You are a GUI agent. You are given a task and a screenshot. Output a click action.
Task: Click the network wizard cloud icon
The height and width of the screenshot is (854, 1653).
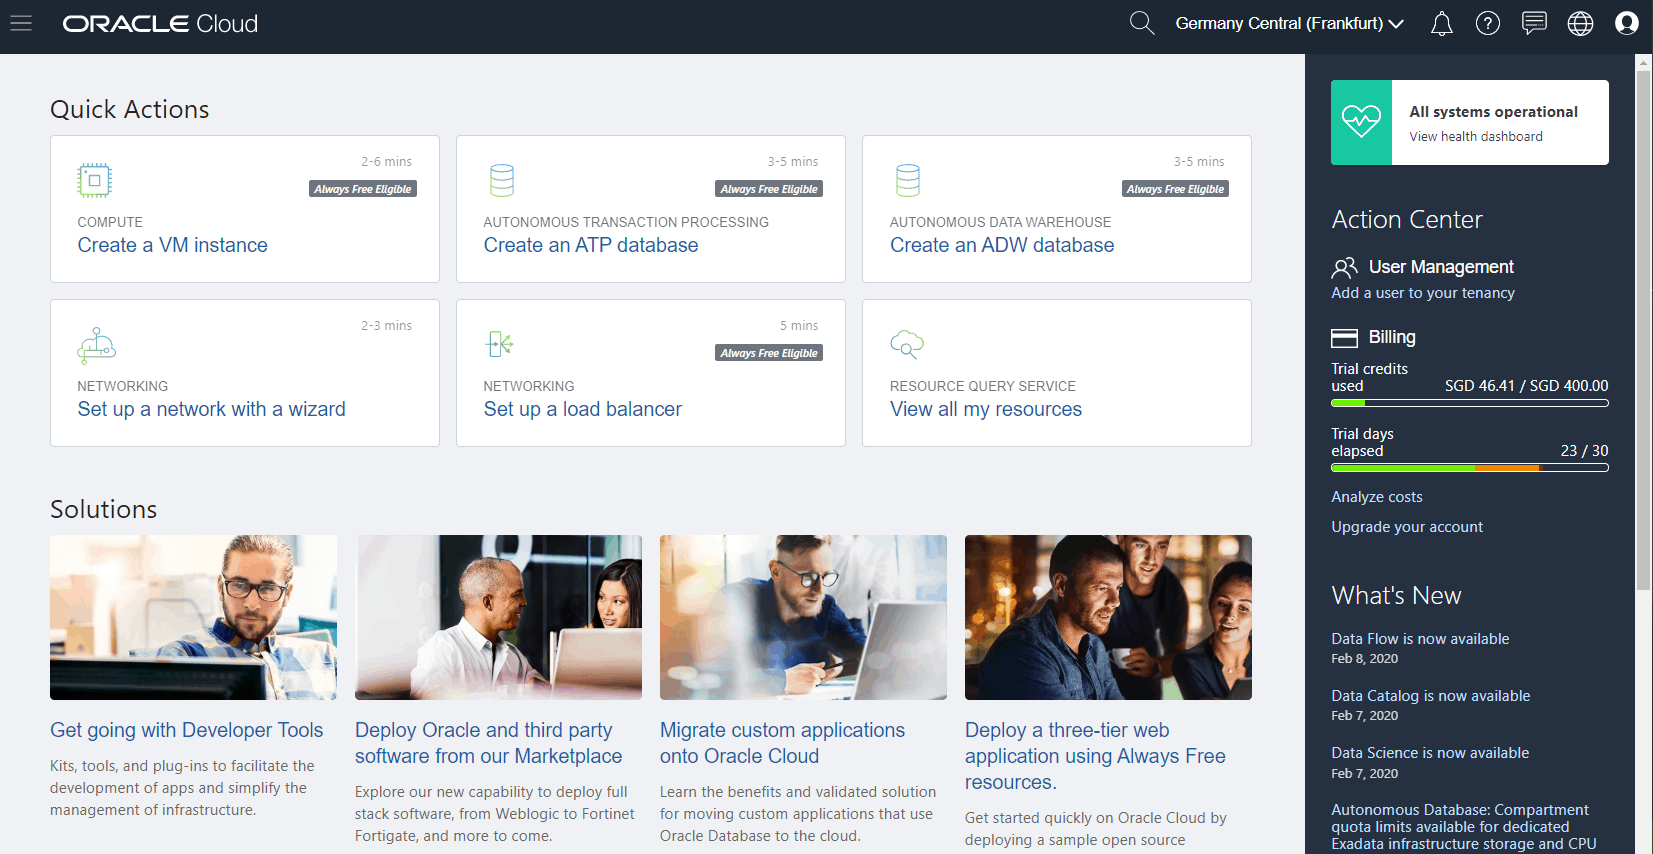click(97, 344)
